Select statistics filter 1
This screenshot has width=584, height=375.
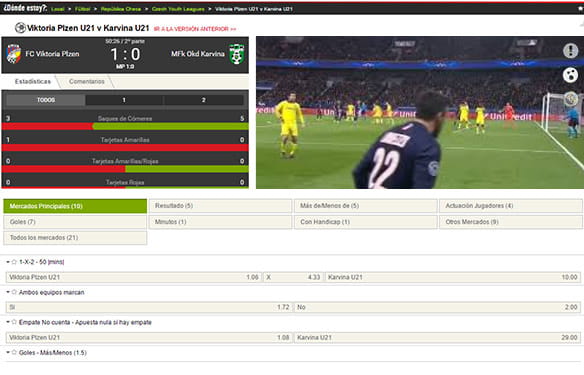(x=124, y=100)
